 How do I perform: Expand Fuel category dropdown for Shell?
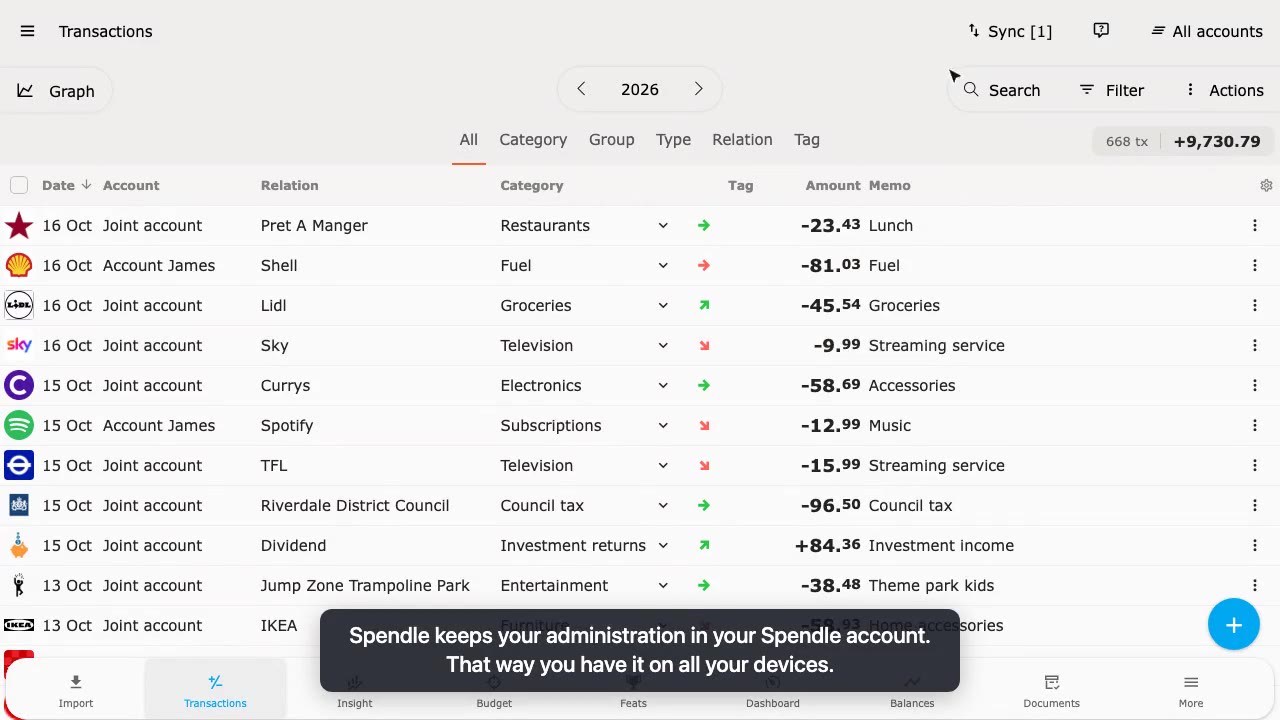click(663, 265)
